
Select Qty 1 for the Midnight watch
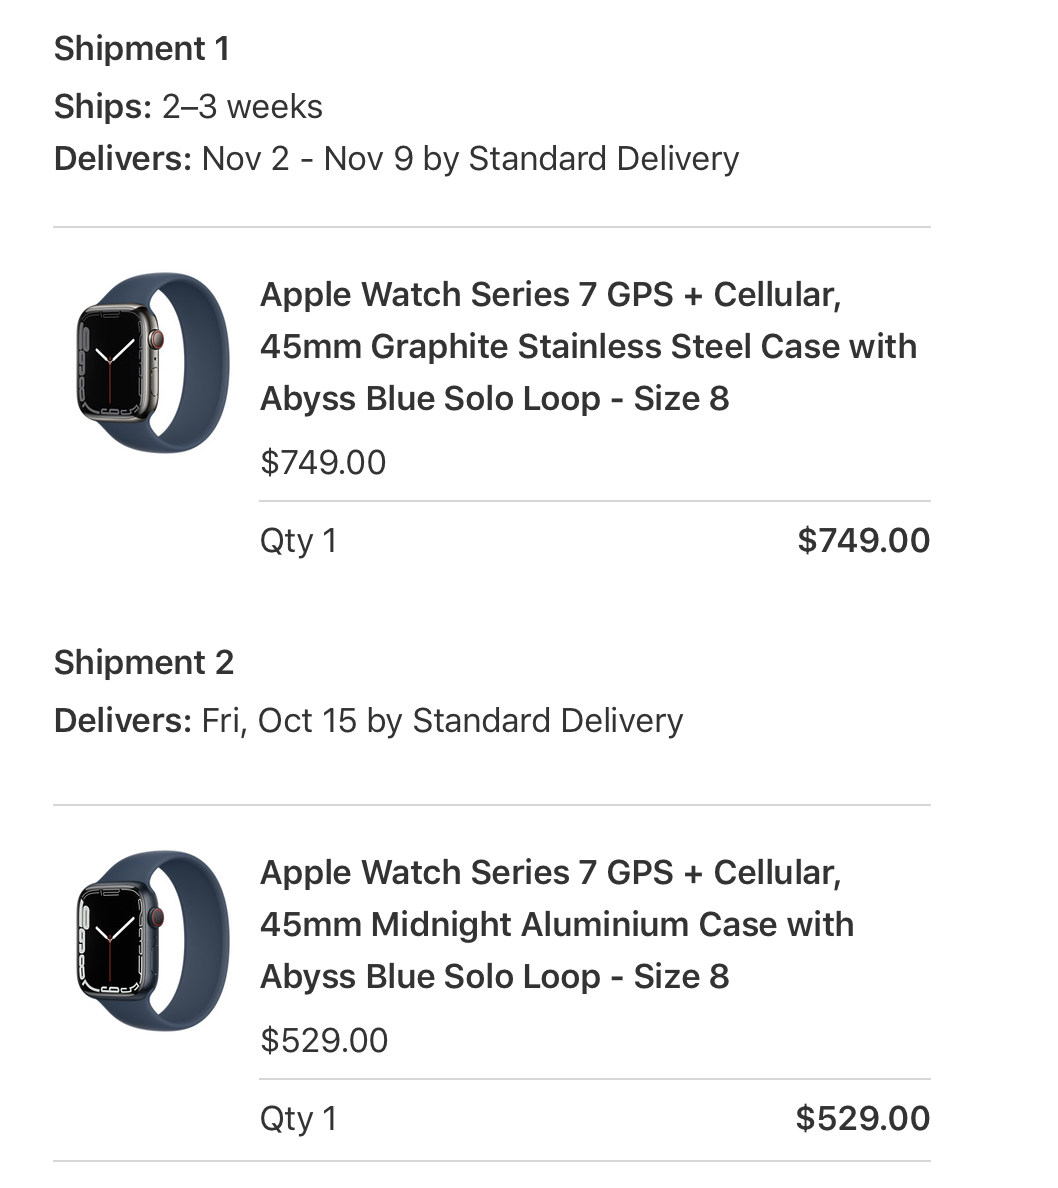click(x=298, y=1118)
